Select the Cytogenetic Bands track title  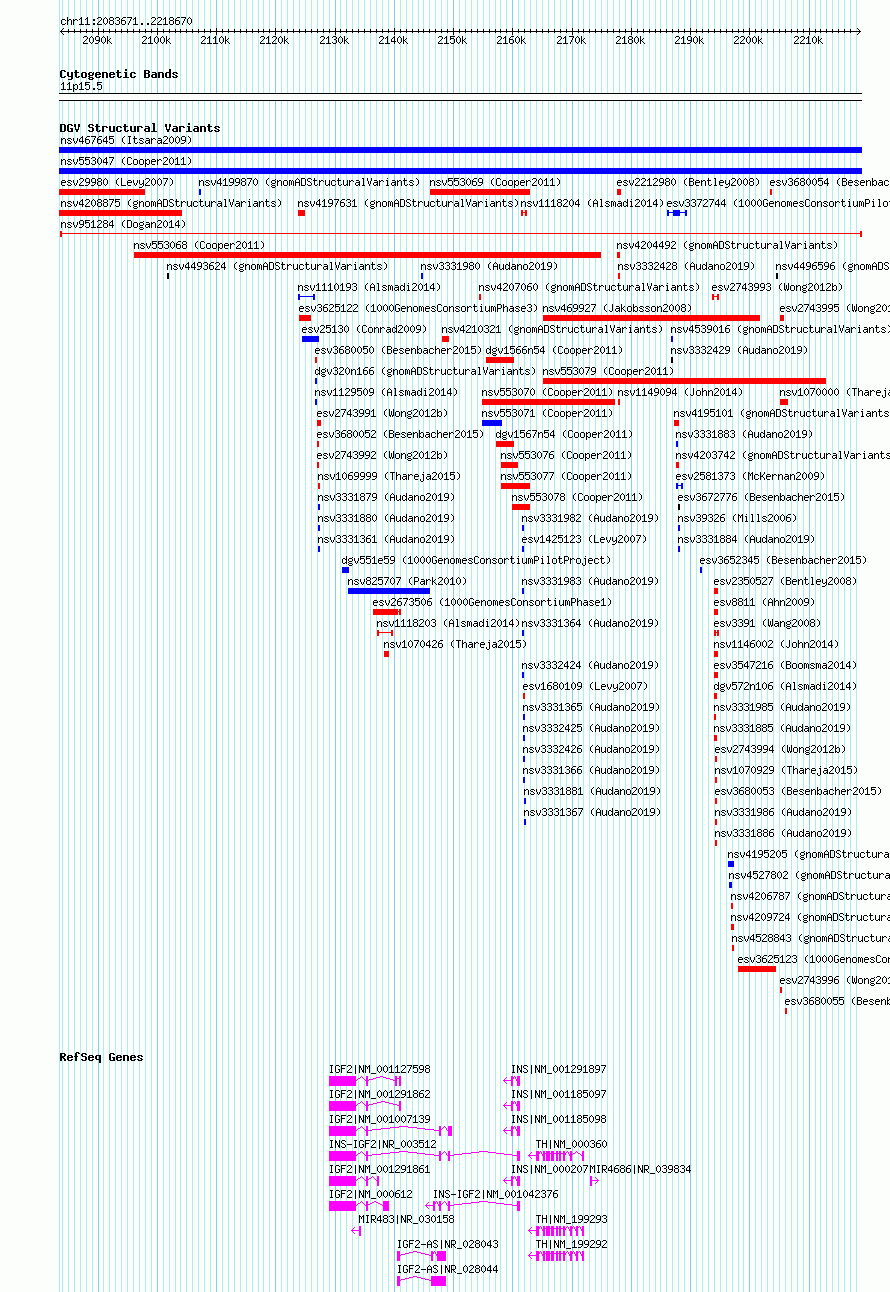click(118, 74)
